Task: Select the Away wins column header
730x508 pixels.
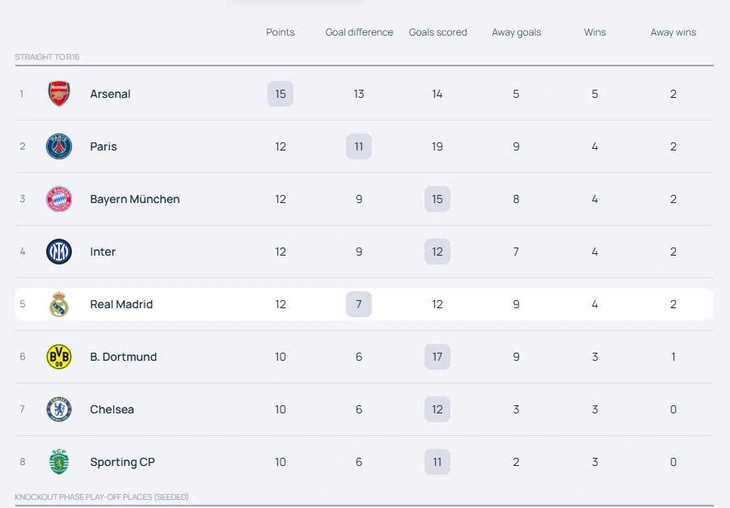Action: (x=673, y=32)
